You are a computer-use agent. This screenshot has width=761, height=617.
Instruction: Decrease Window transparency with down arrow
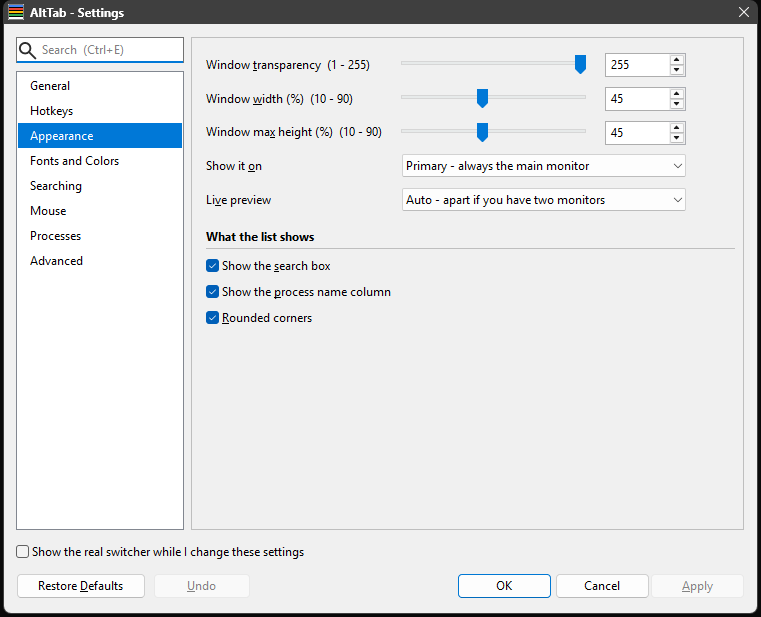tap(677, 70)
